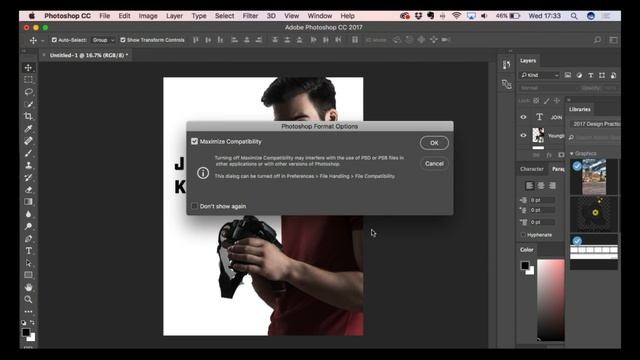Viewport: 640px width, 360px height.
Task: Open the Filter menu
Action: 250,16
